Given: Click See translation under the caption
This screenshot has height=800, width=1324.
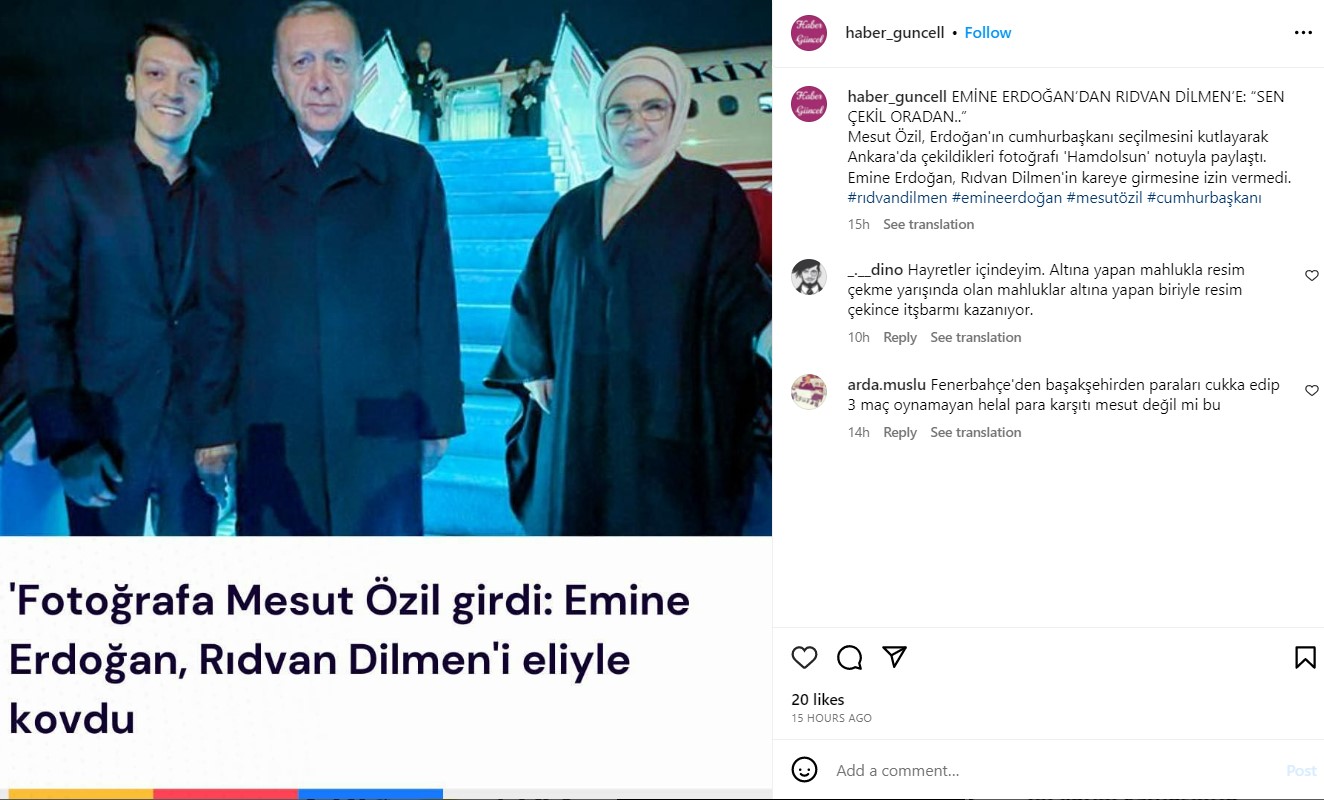Looking at the screenshot, I should (x=928, y=224).
